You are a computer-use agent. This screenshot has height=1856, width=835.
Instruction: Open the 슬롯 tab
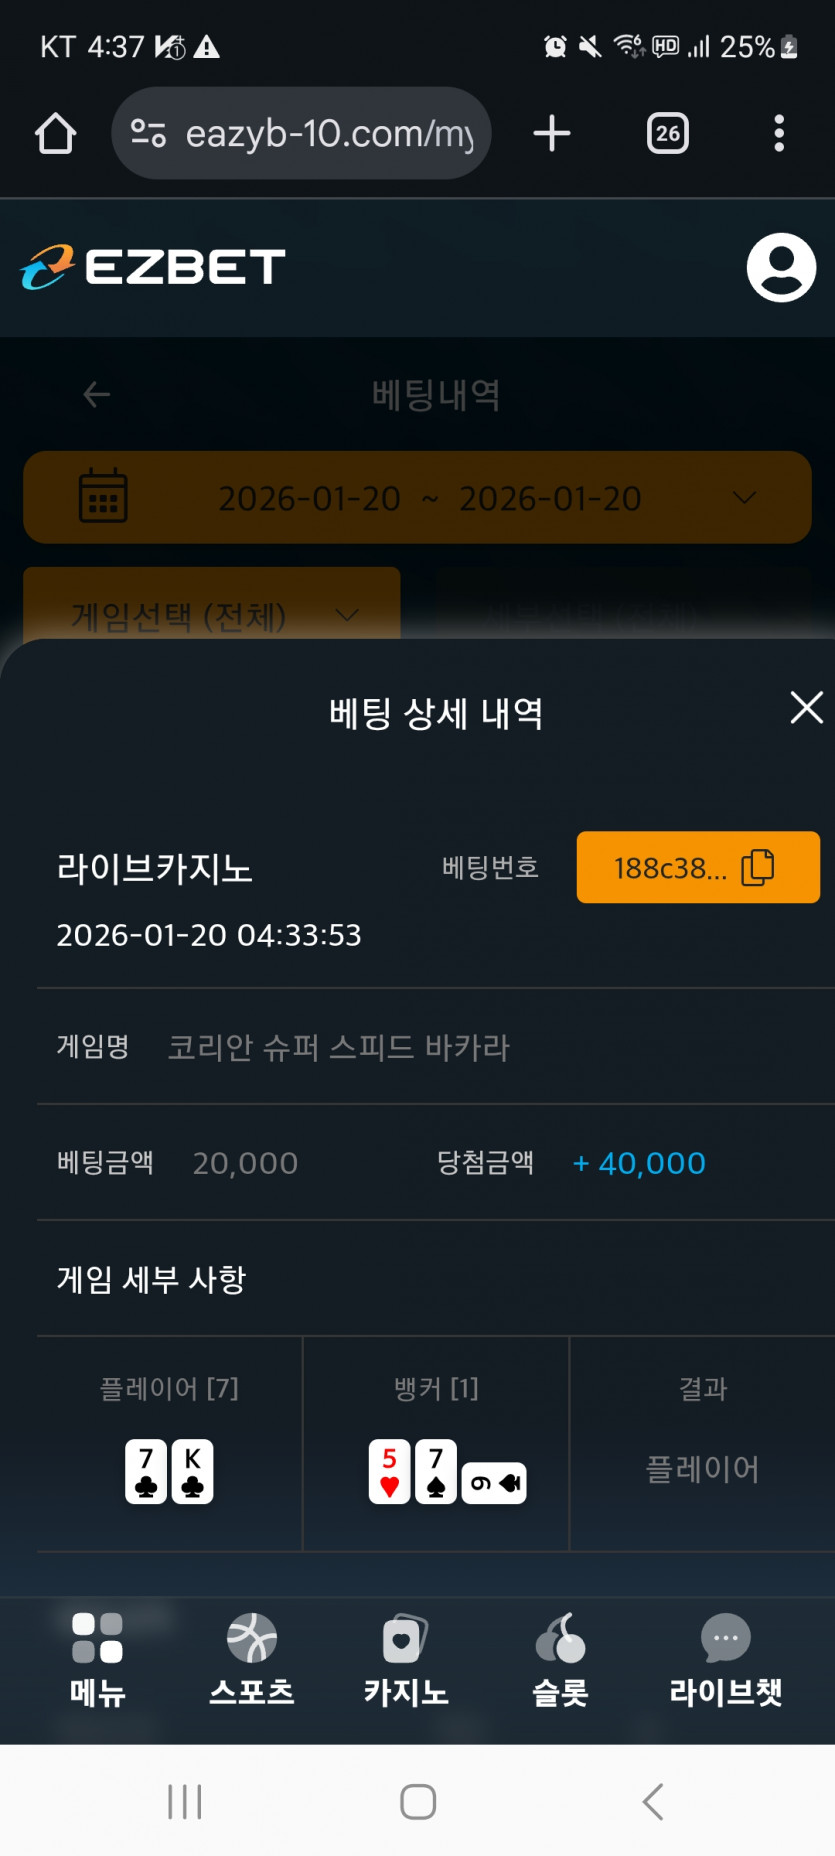click(560, 1658)
